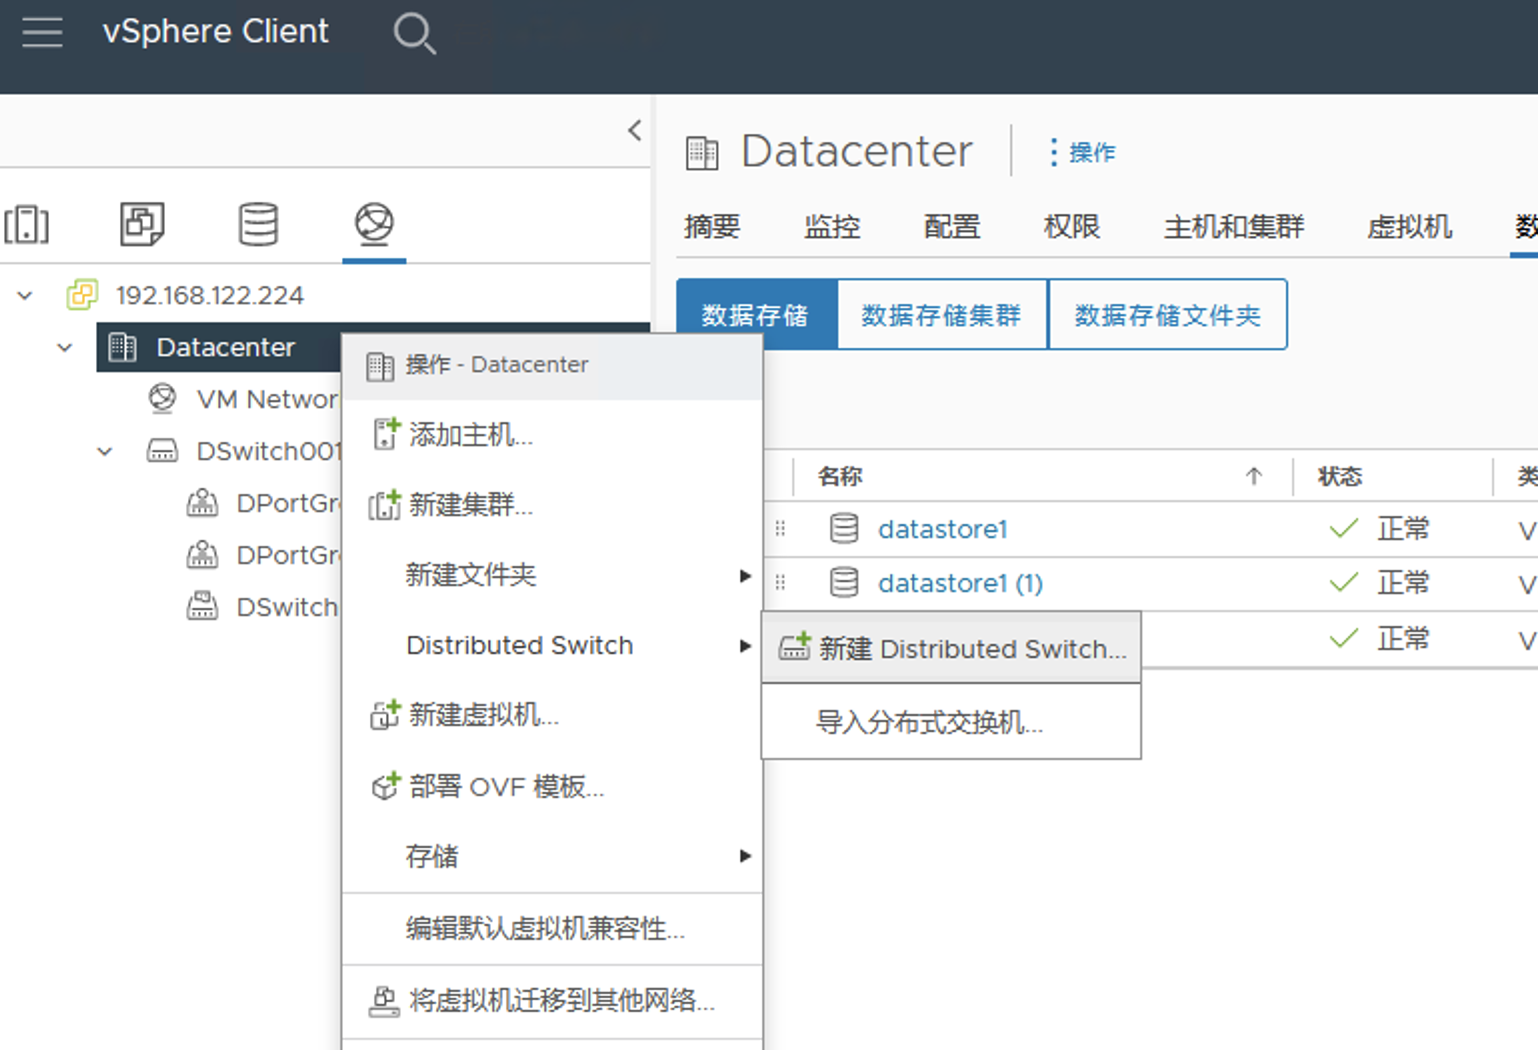This screenshot has height=1050, width=1538.
Task: Switch to VMs and Templates inventory view
Action: [x=142, y=224]
